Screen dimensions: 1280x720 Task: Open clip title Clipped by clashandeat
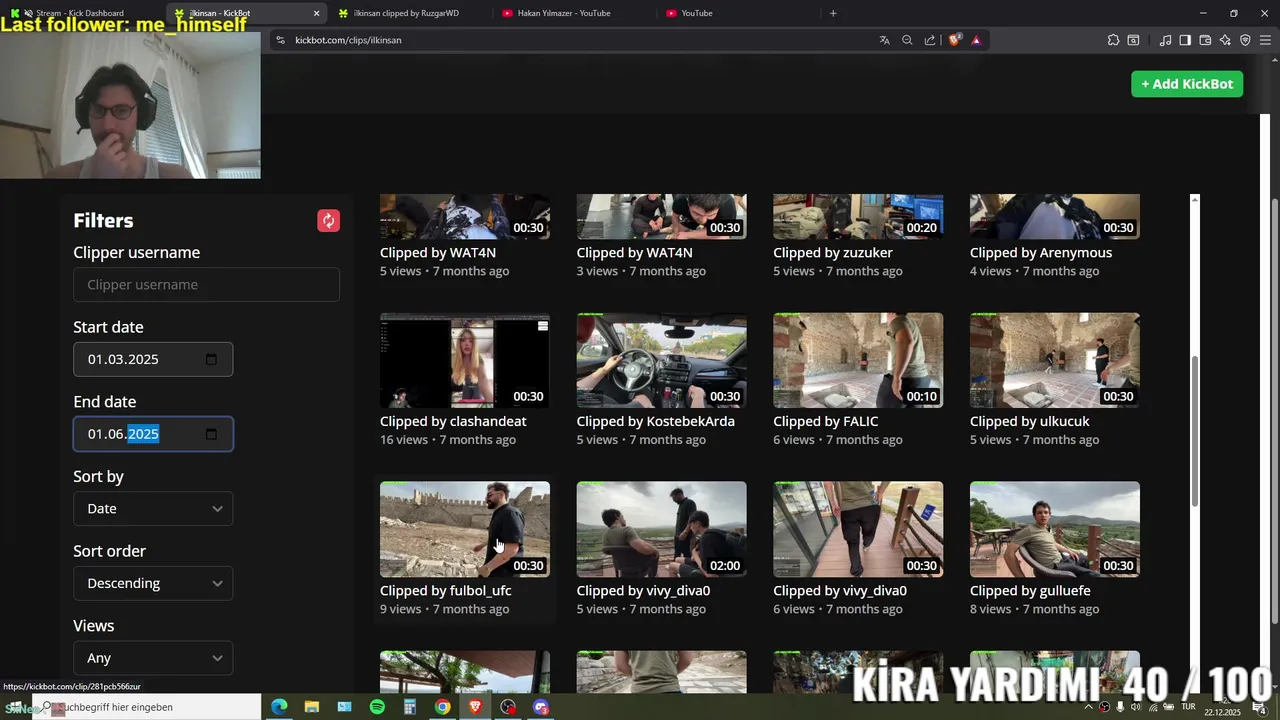tap(453, 421)
